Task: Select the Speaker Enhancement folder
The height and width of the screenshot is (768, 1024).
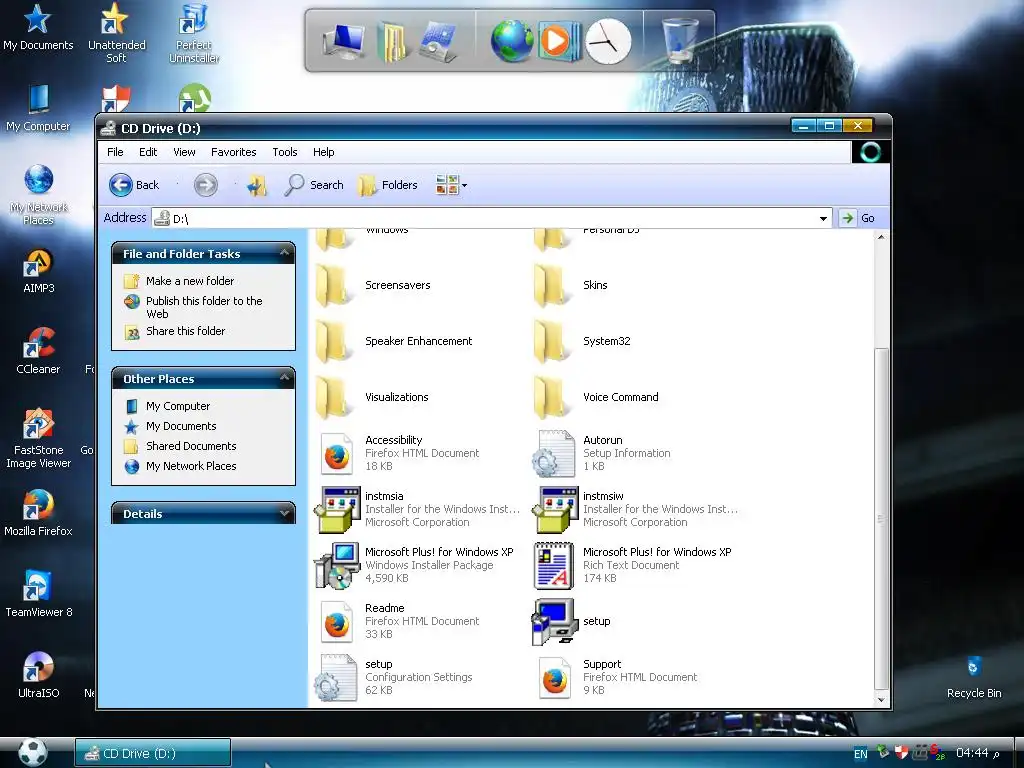Action: [394, 341]
